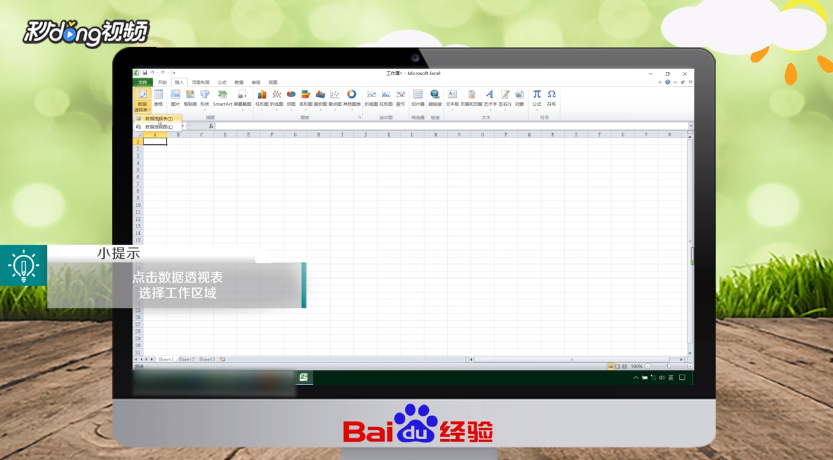Insert a pie chart (饼图)
The image size is (833, 460).
291,99
